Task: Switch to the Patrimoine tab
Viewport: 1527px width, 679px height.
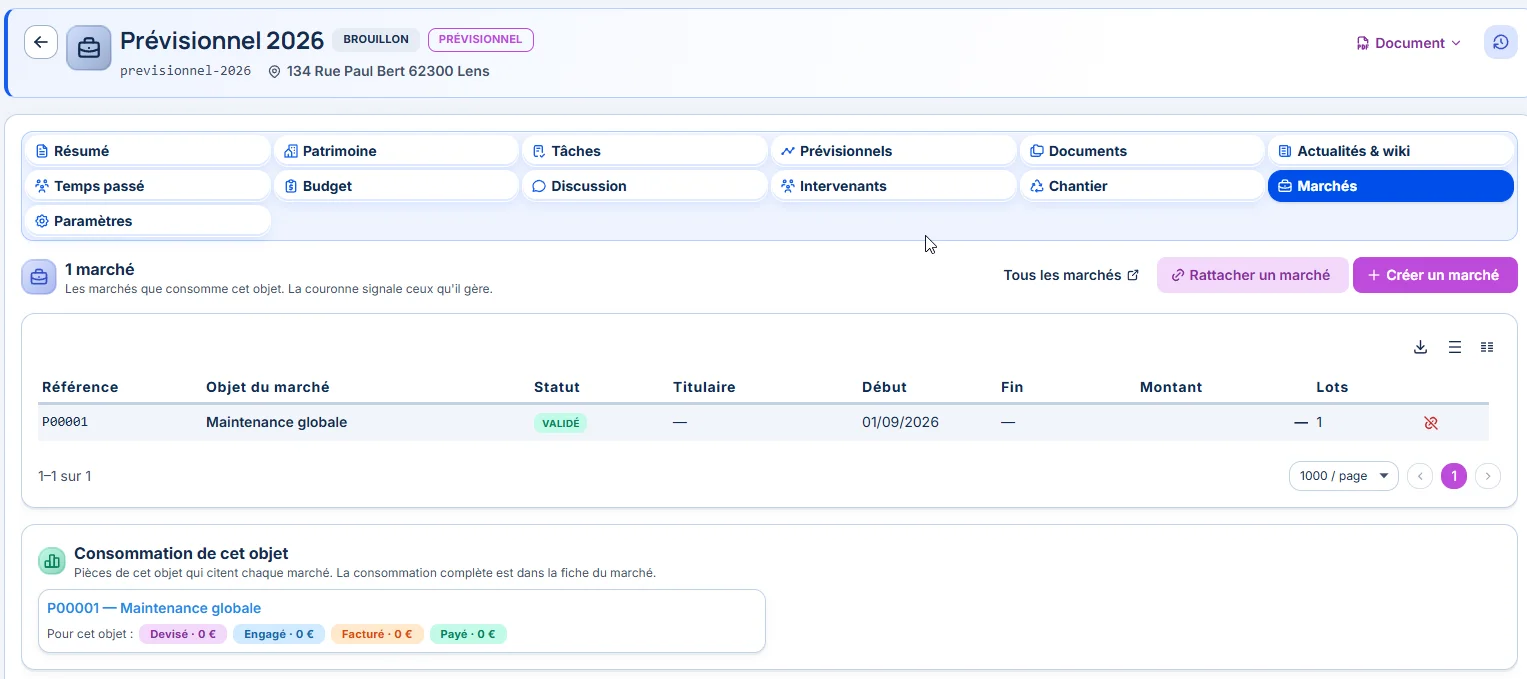Action: [395, 151]
